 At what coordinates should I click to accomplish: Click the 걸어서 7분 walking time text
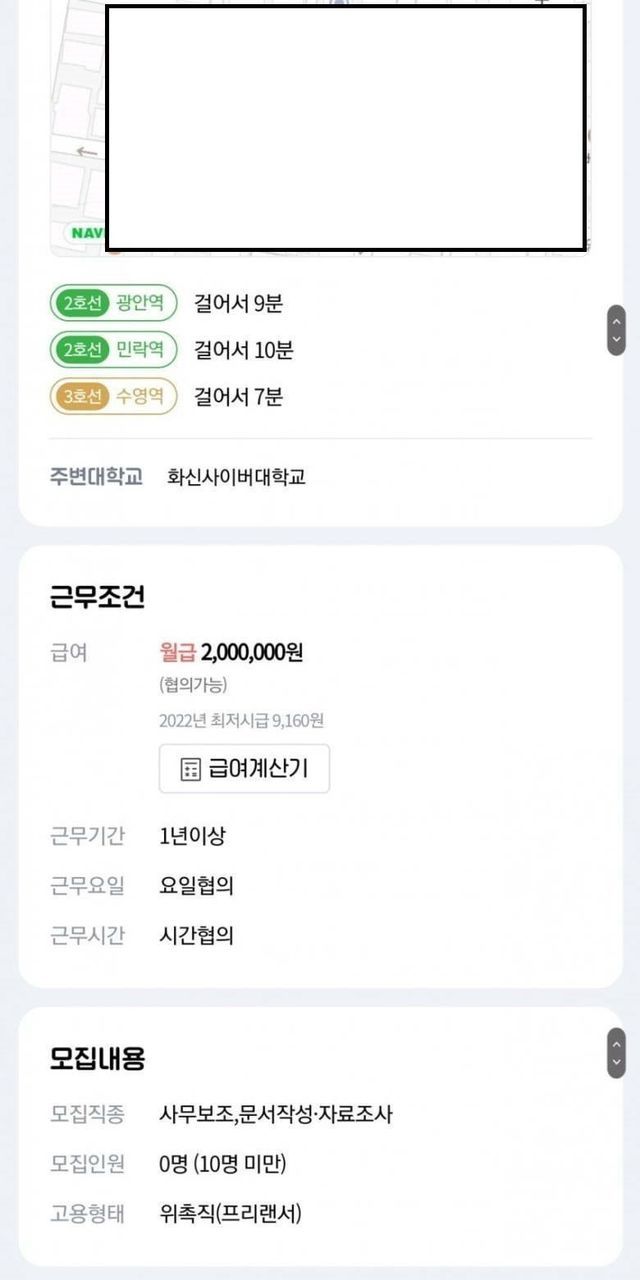tap(238, 397)
